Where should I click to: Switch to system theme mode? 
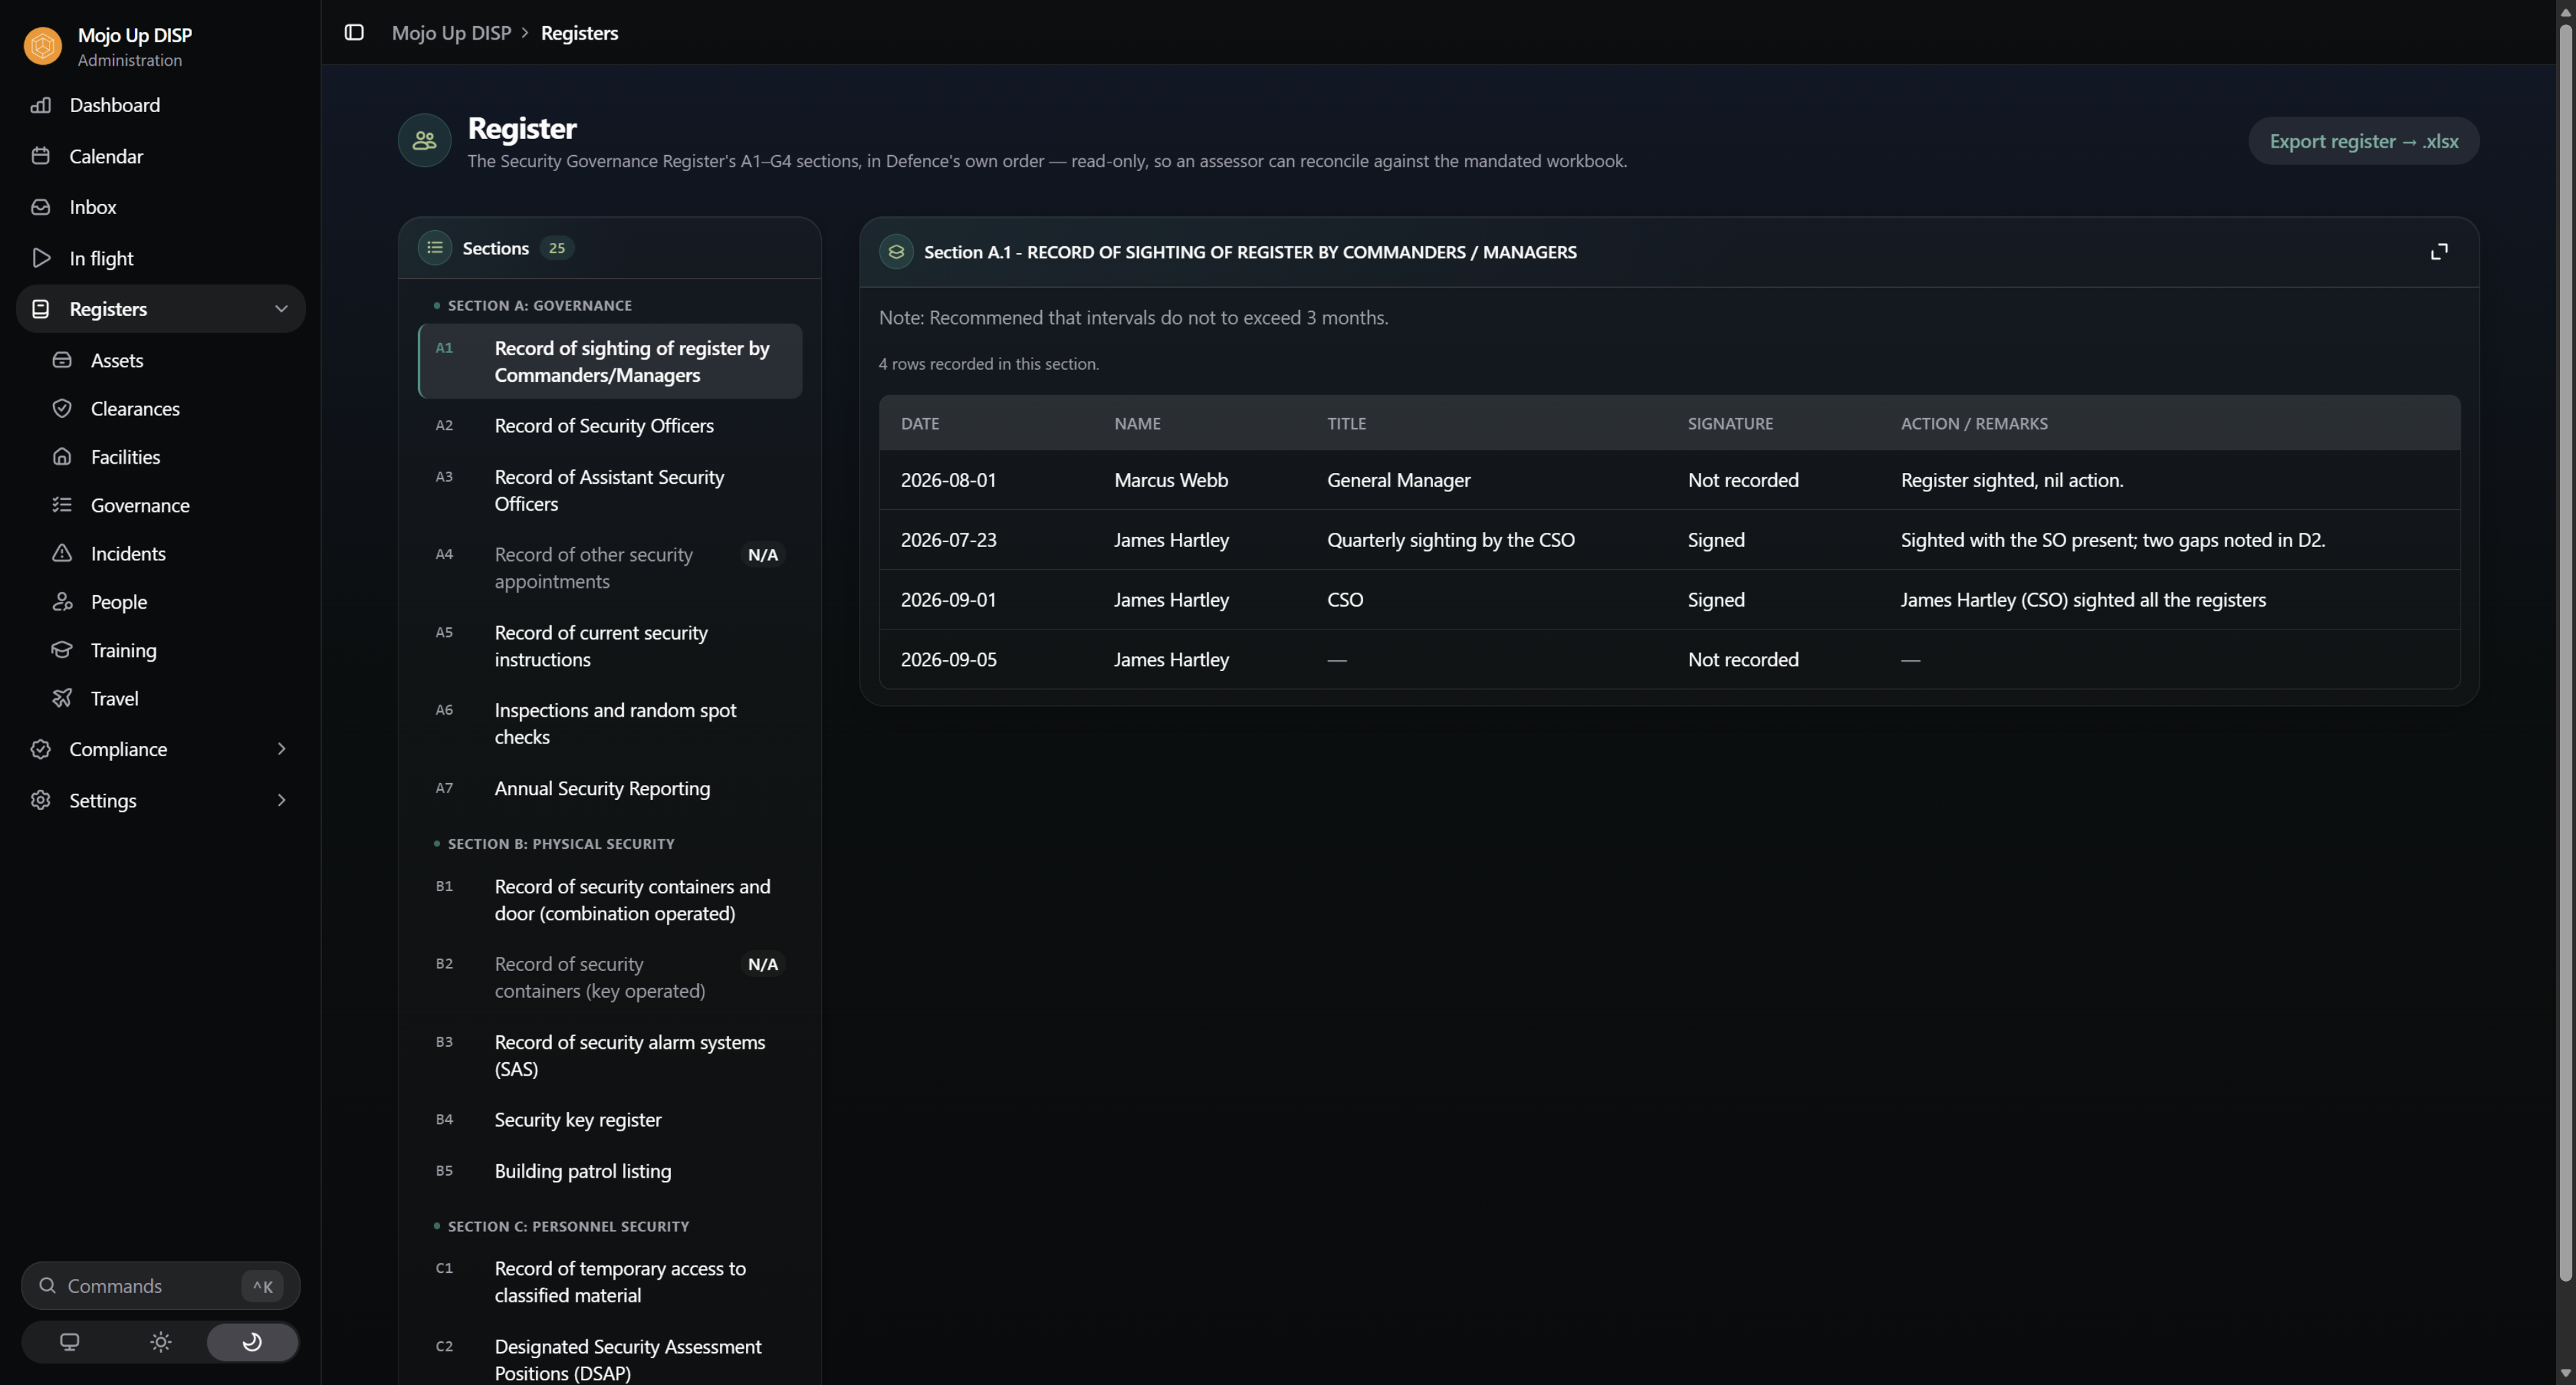69,1342
